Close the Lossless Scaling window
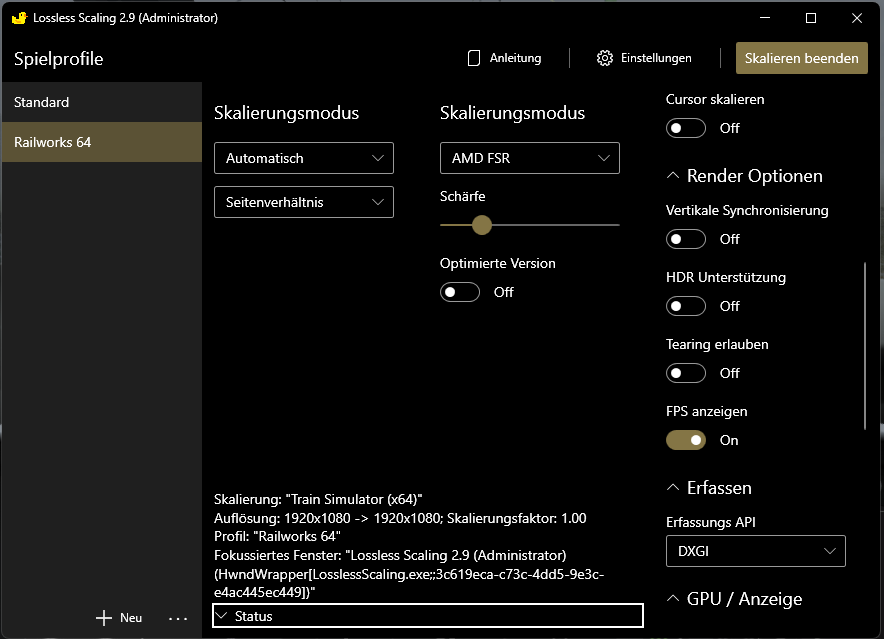 (x=857, y=18)
